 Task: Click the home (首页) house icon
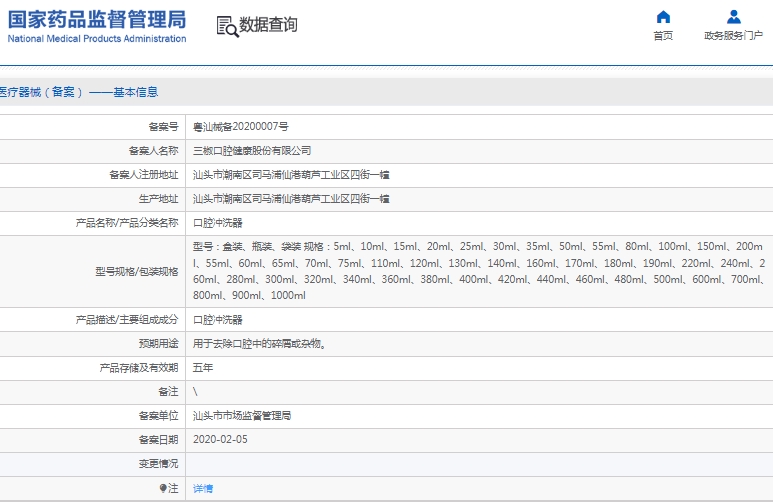(x=664, y=17)
